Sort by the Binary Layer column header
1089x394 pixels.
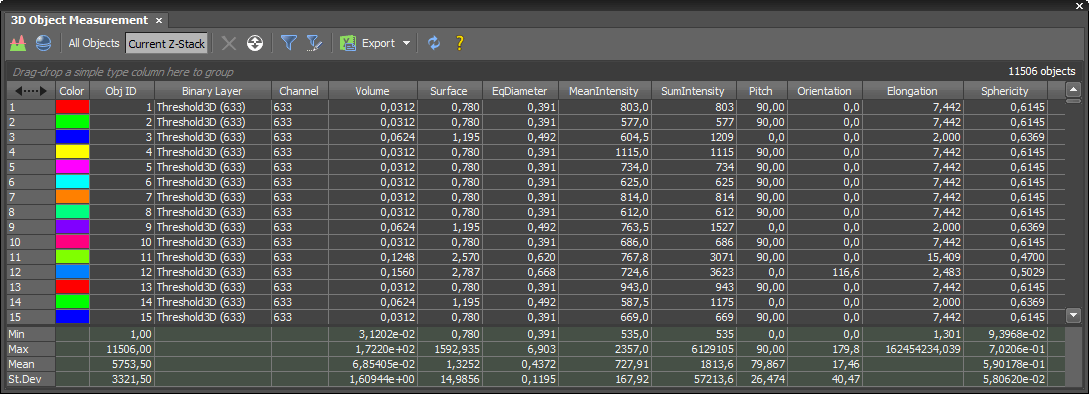[212, 91]
